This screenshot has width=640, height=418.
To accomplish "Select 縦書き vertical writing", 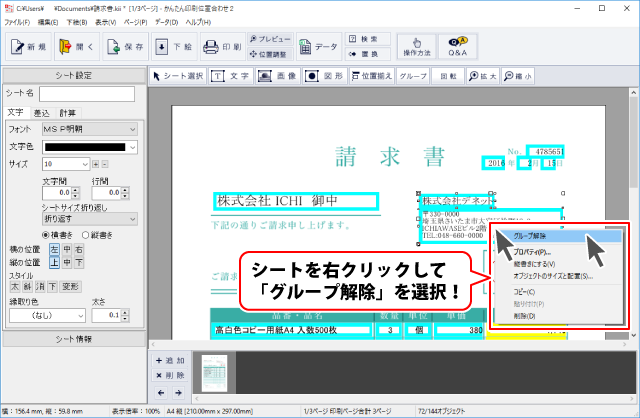I will (98, 235).
